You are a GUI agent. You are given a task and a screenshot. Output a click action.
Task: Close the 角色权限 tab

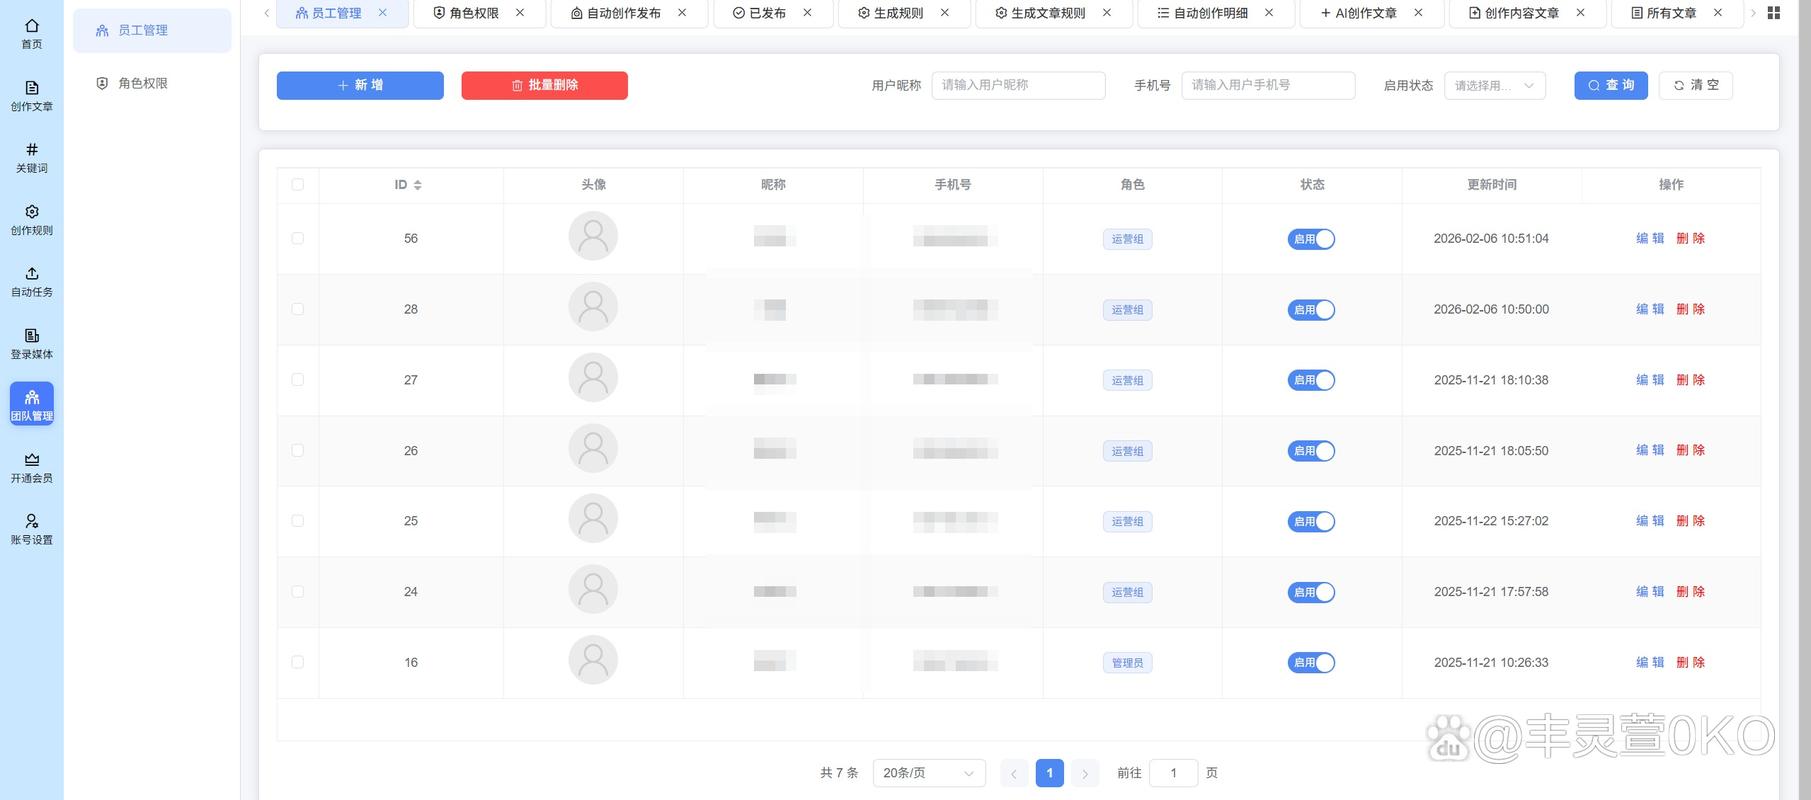click(520, 13)
